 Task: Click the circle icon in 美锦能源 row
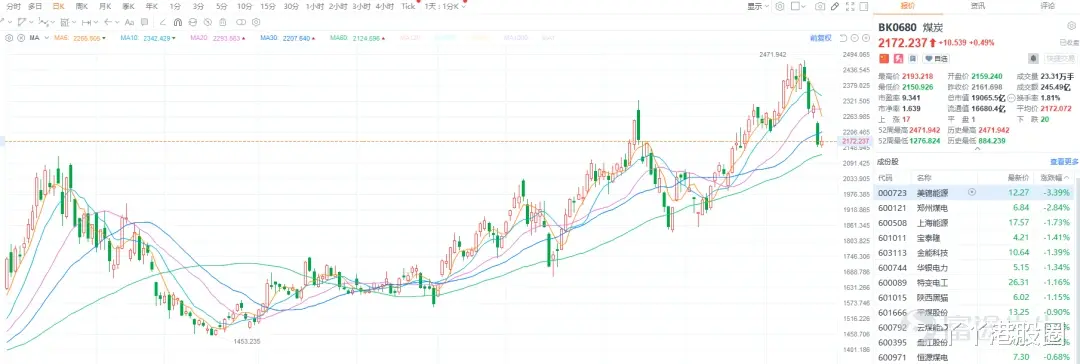pos(972,192)
